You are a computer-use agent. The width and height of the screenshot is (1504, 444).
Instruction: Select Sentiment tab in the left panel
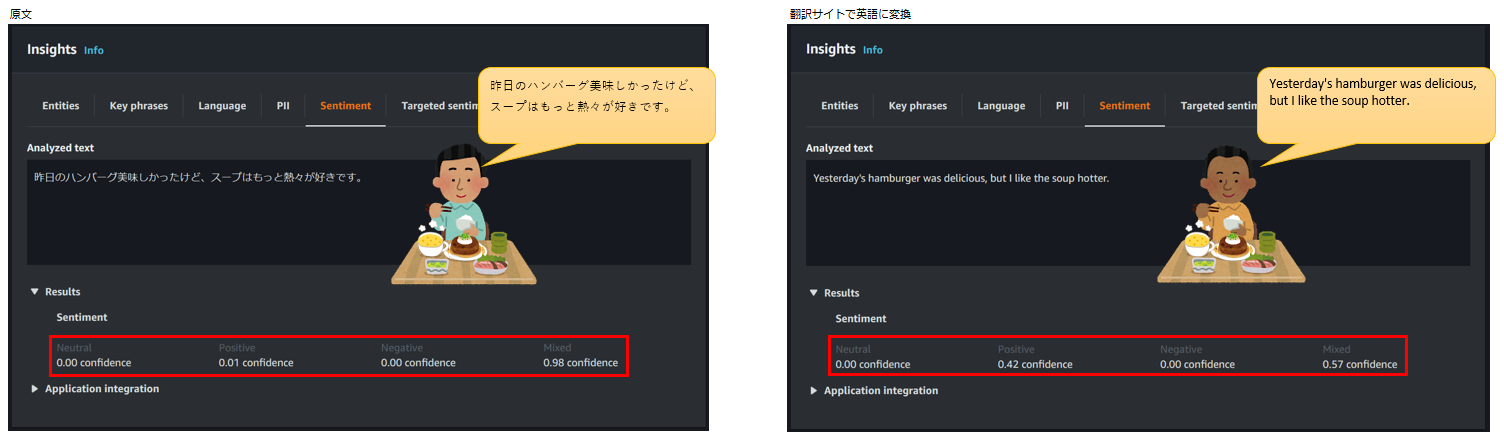coord(346,106)
